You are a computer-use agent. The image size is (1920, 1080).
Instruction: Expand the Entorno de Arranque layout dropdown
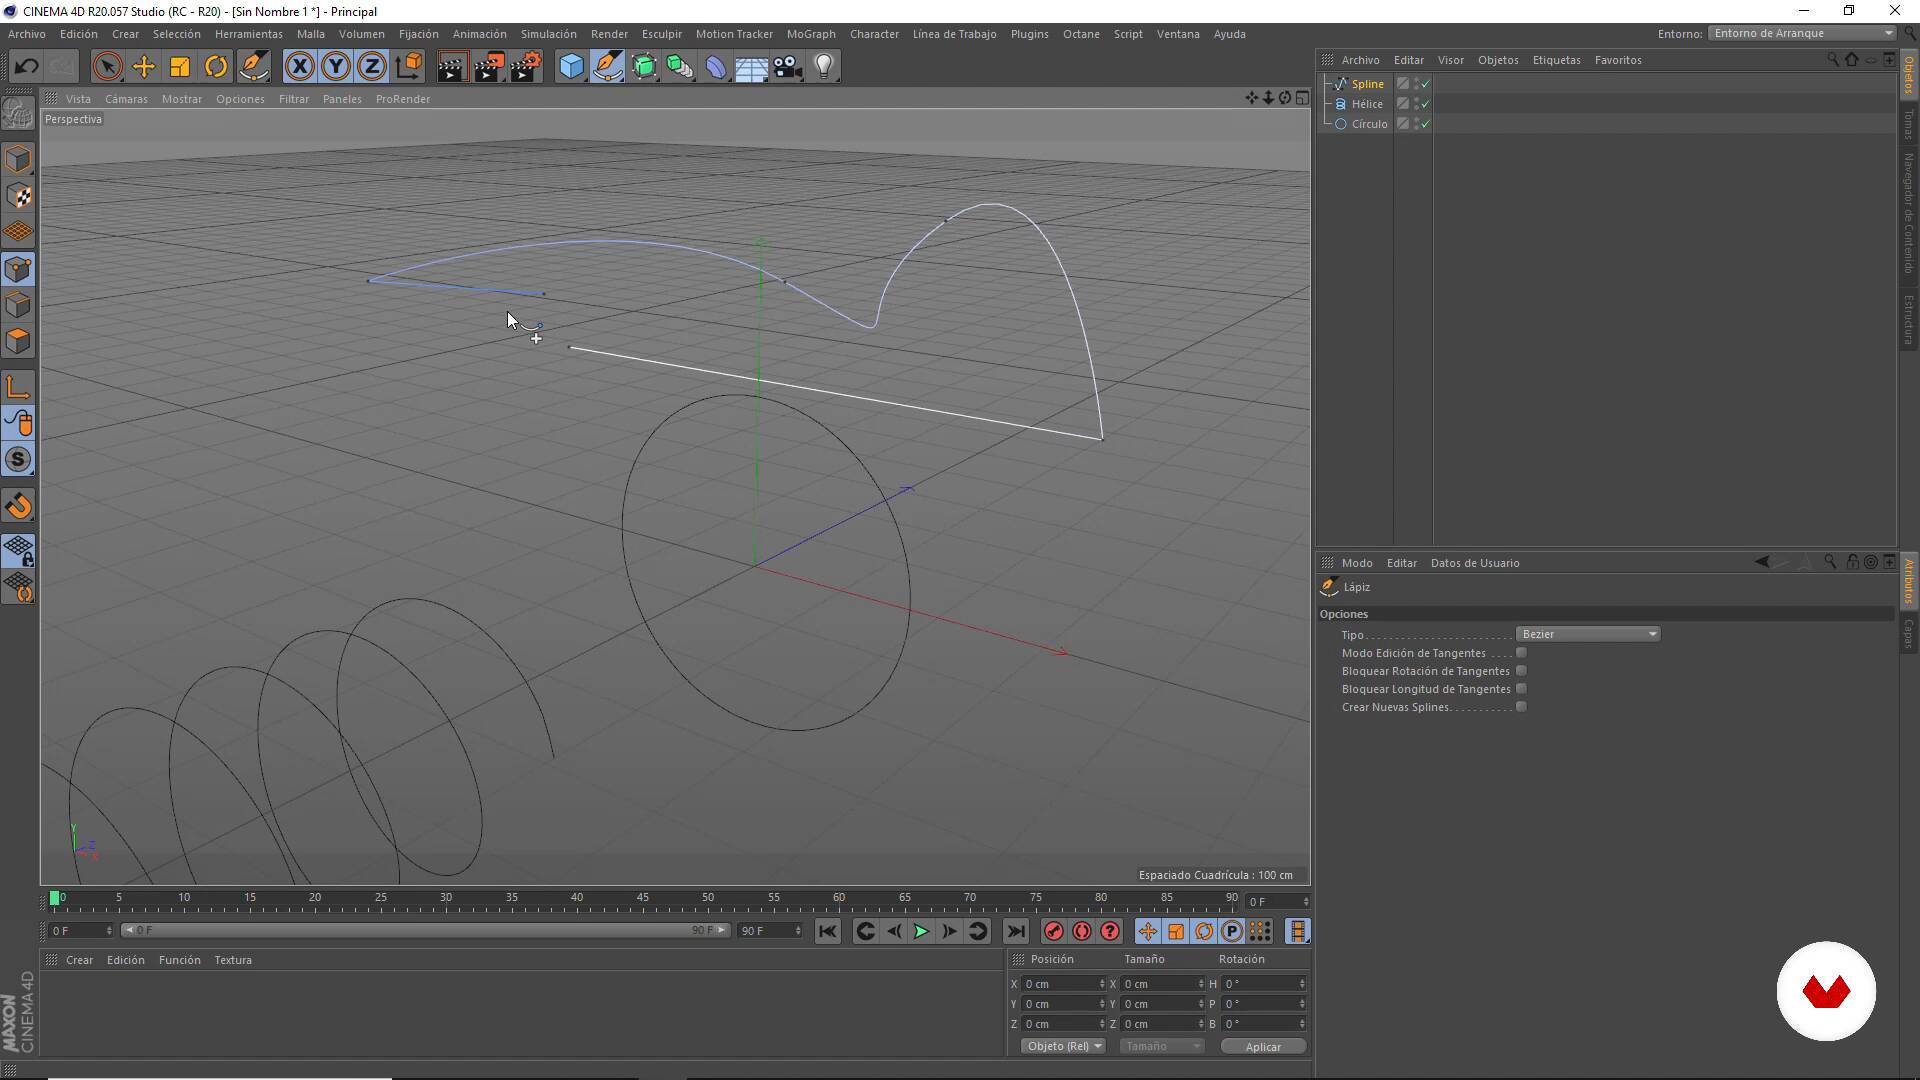point(1802,33)
